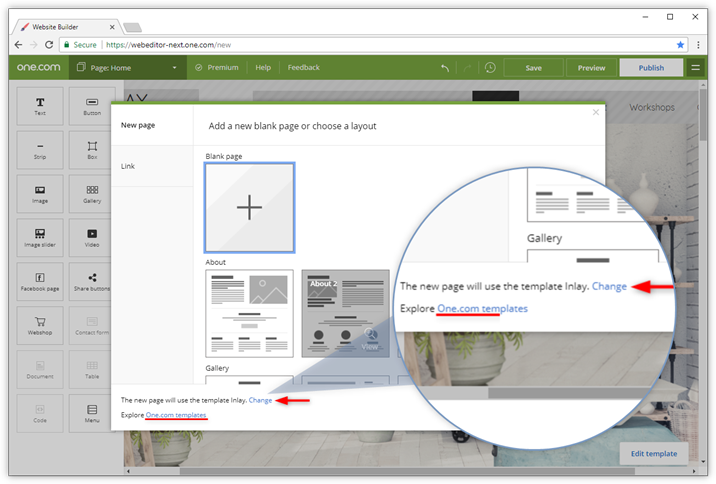
Task: Click the Undo arrow in toolbar
Action: [445, 68]
